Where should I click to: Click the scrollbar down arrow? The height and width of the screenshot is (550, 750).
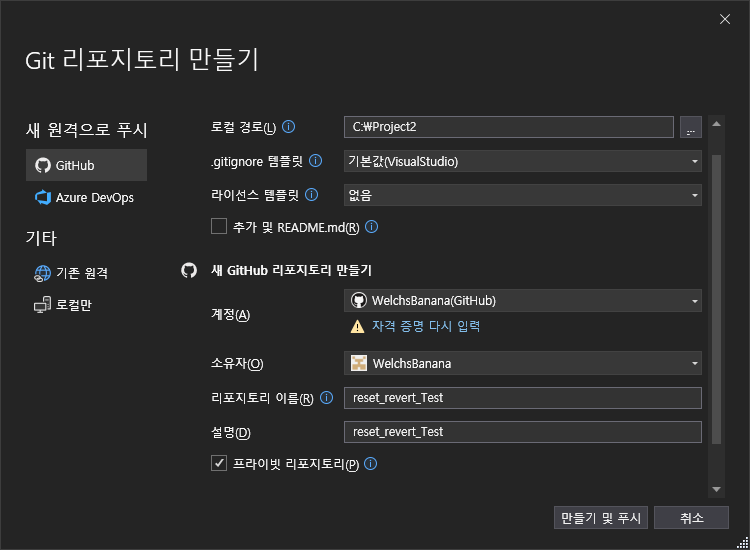coord(716,489)
